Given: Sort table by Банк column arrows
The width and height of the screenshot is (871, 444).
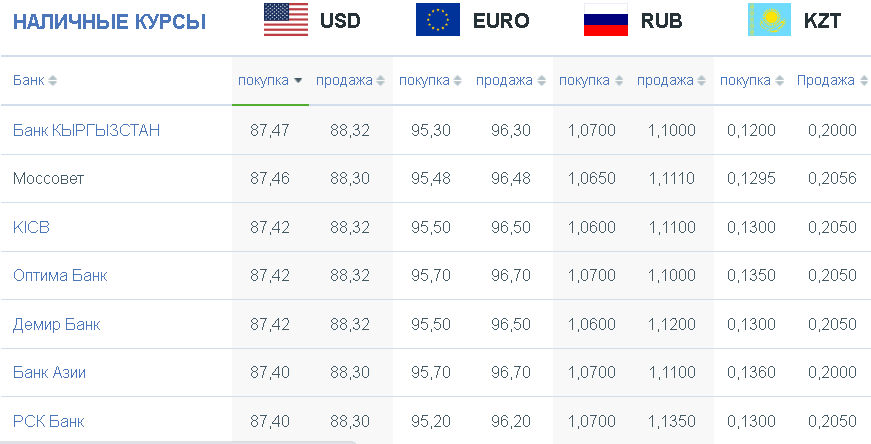Looking at the screenshot, I should 52,81.
